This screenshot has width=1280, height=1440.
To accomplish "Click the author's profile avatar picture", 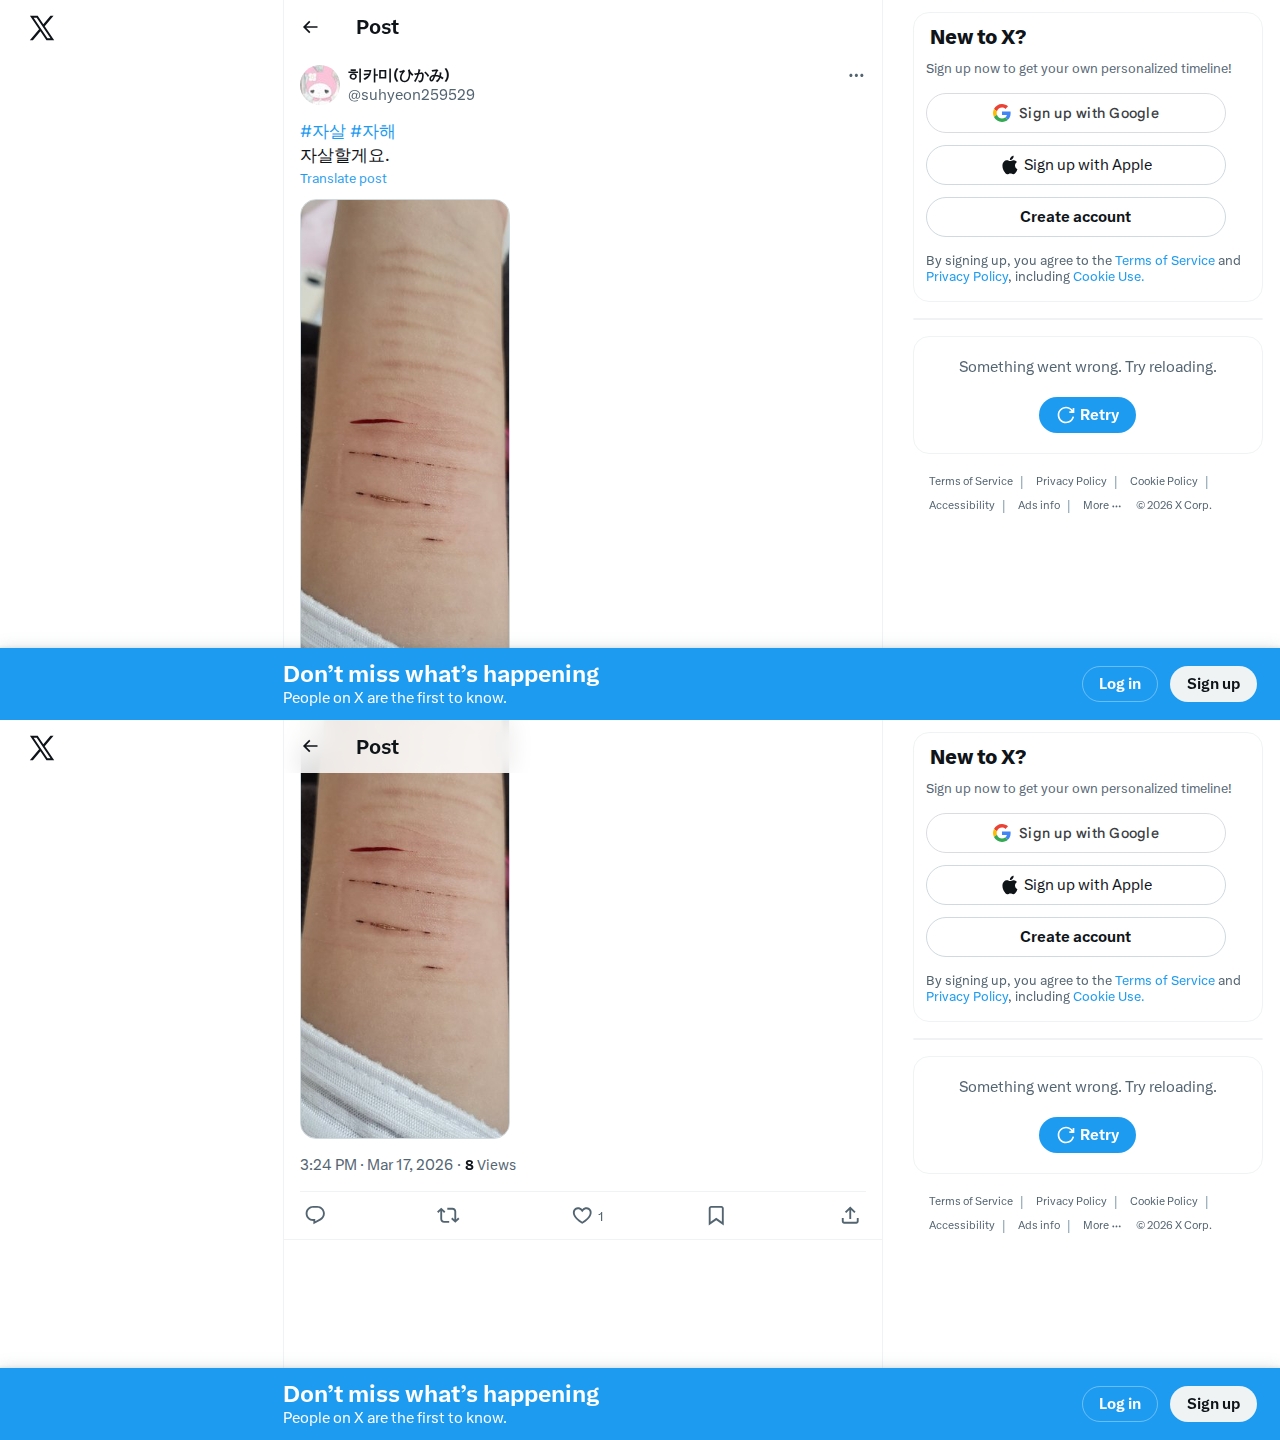I will [x=320, y=85].
